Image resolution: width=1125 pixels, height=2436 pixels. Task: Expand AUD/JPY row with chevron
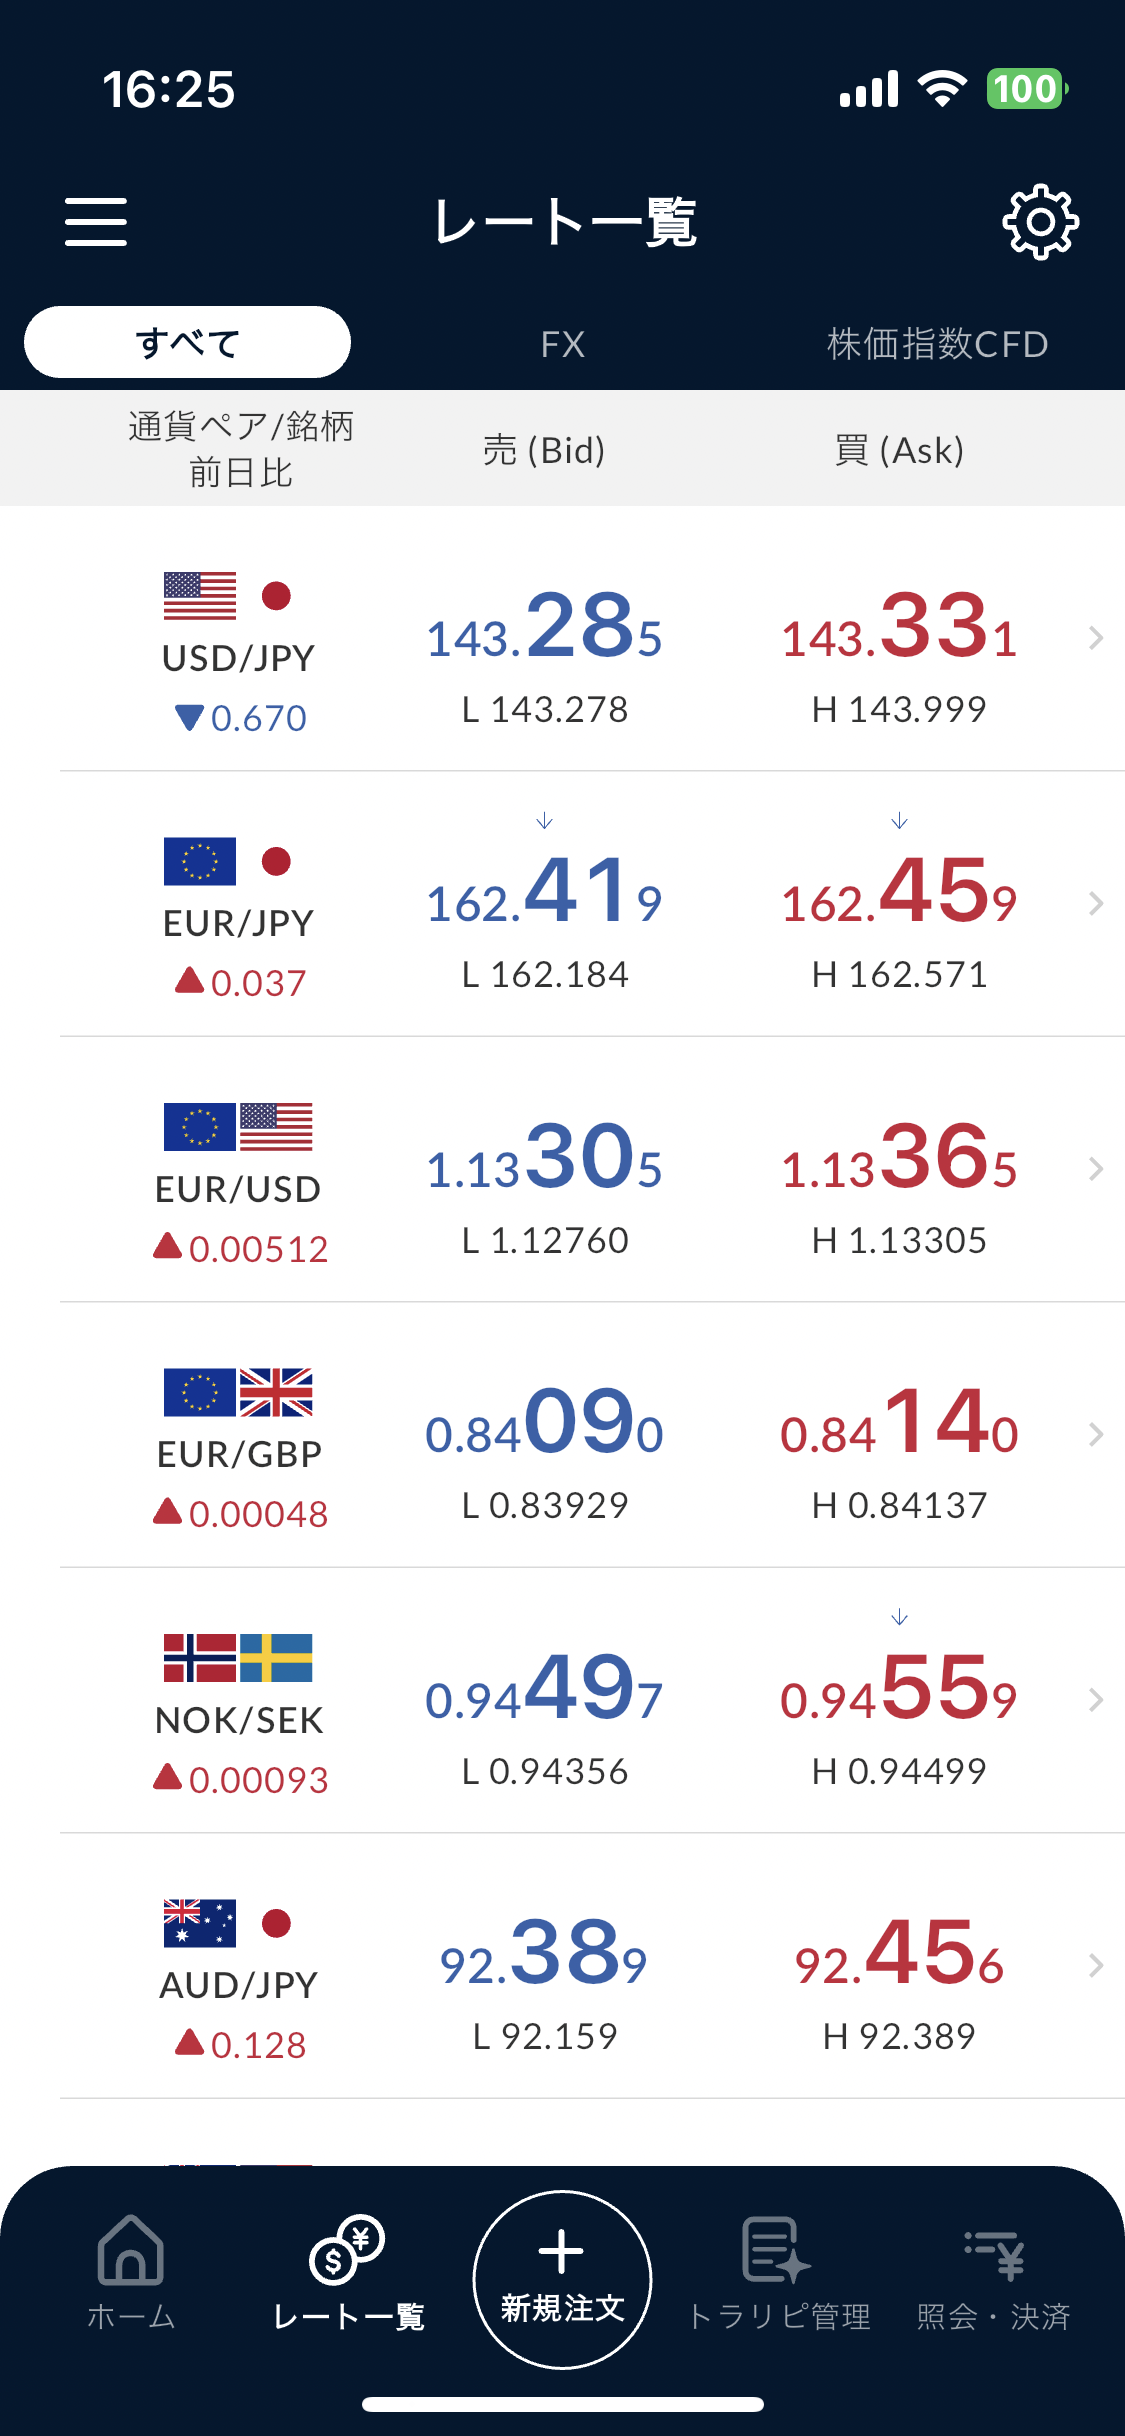[x=1096, y=1965]
